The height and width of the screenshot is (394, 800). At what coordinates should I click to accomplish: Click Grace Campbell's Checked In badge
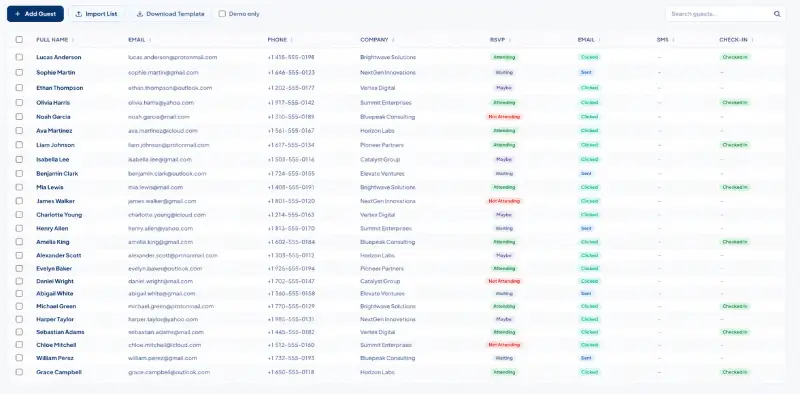(x=735, y=372)
